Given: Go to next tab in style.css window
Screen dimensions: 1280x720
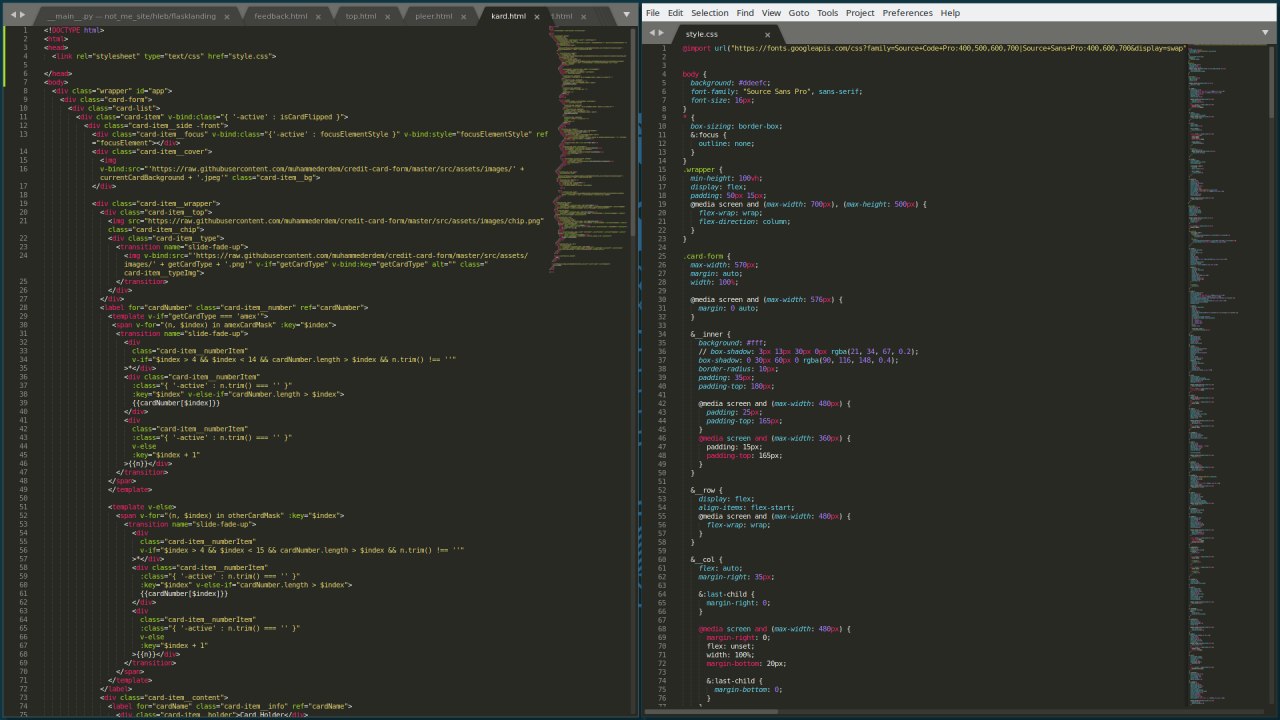Looking at the screenshot, I should (662, 33).
